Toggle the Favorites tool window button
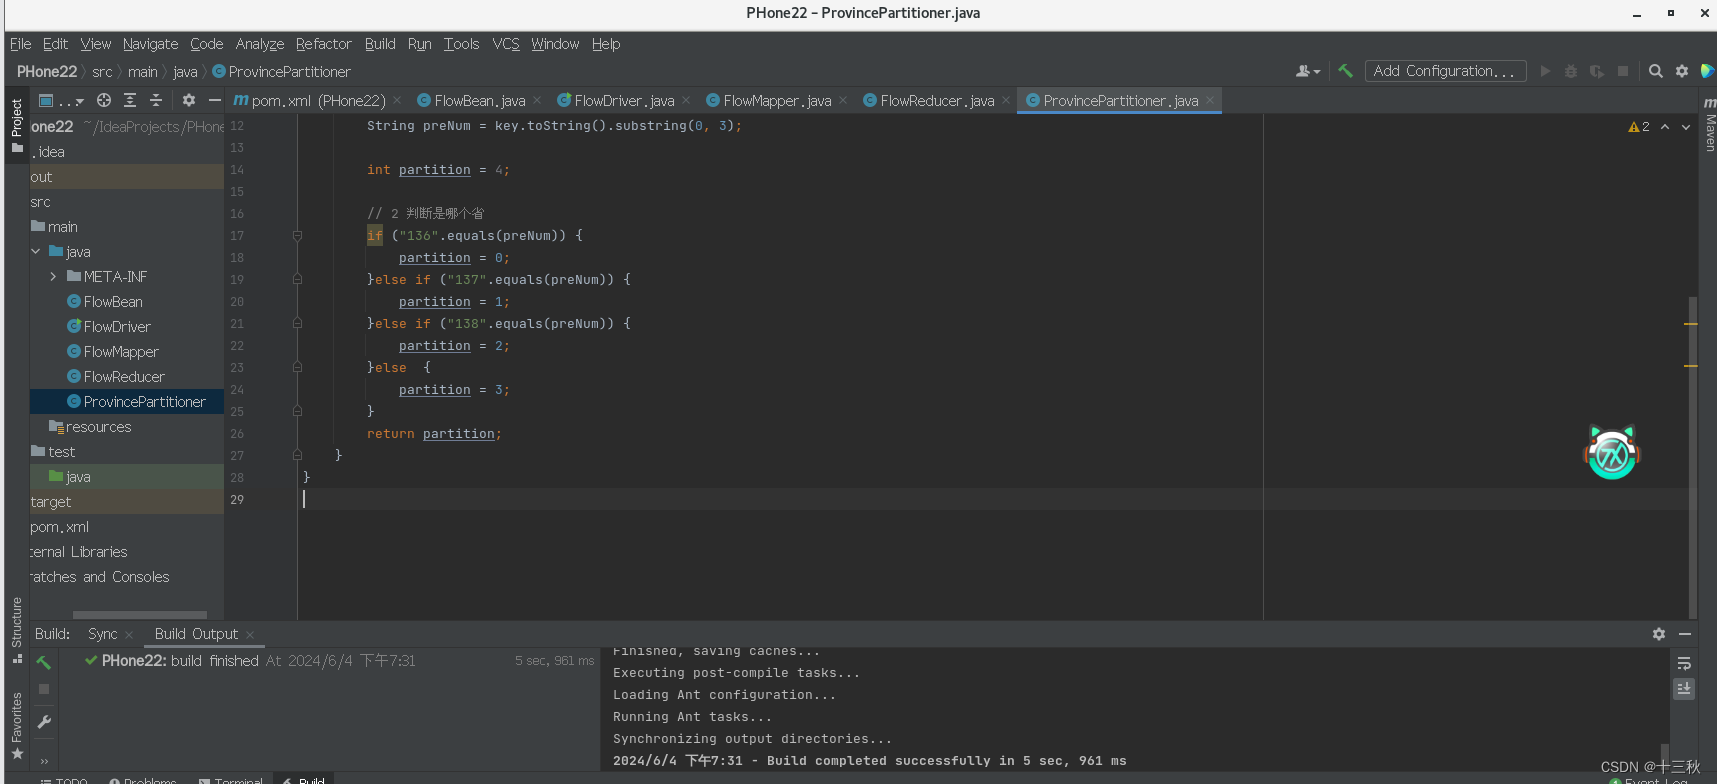The width and height of the screenshot is (1717, 784). (16, 725)
